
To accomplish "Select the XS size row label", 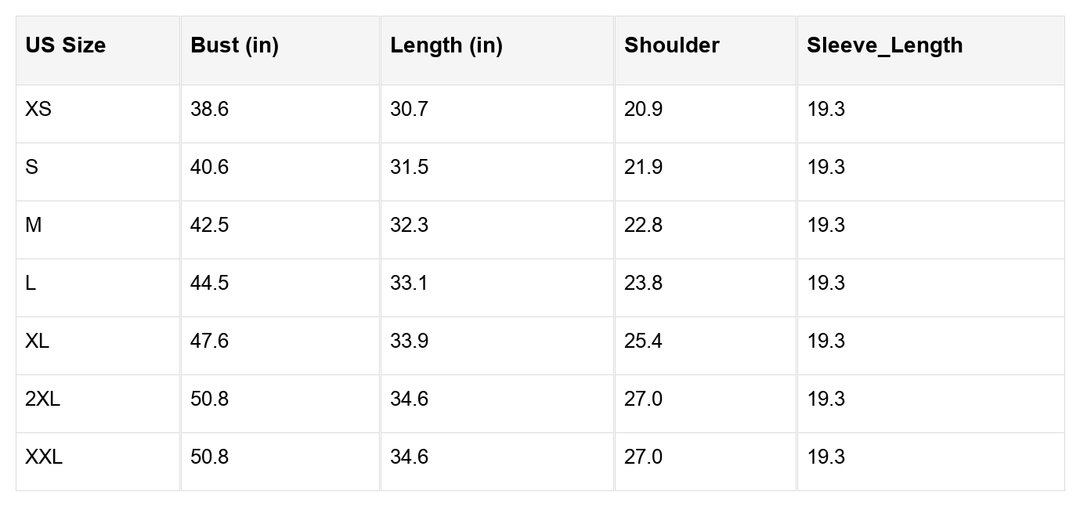I will click(38, 109).
